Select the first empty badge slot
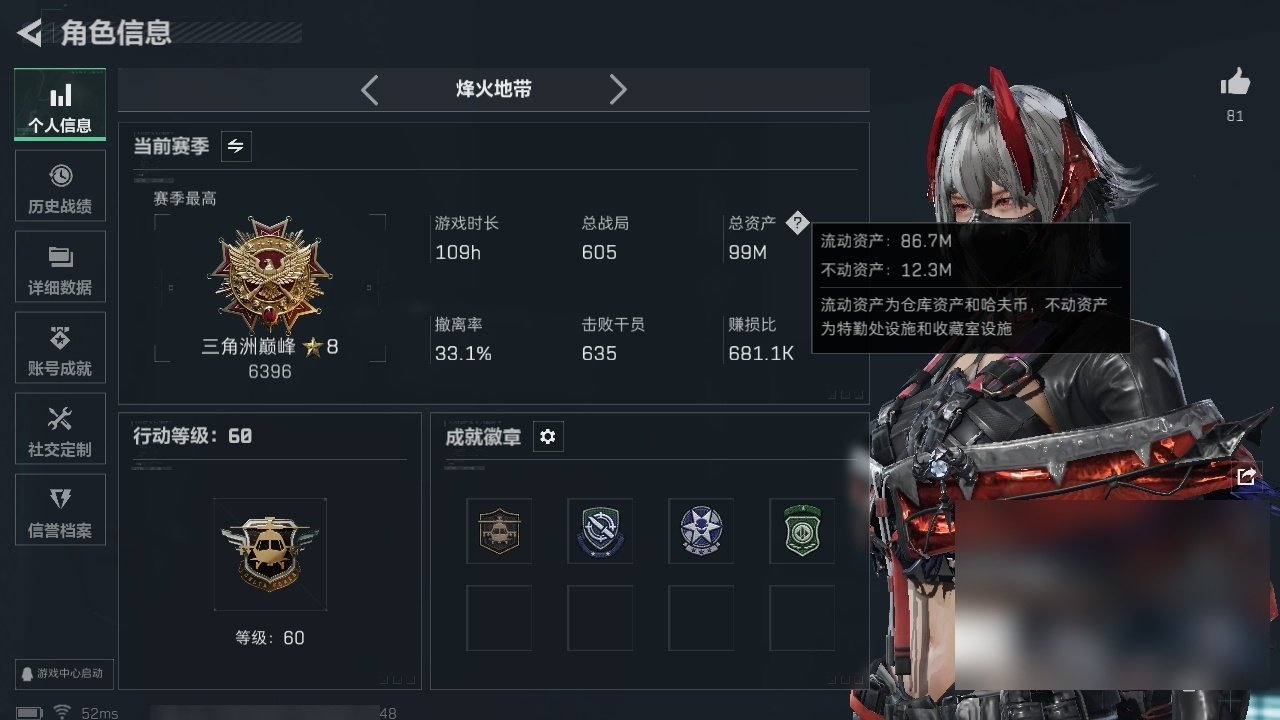The height and width of the screenshot is (720, 1280). 499,618
